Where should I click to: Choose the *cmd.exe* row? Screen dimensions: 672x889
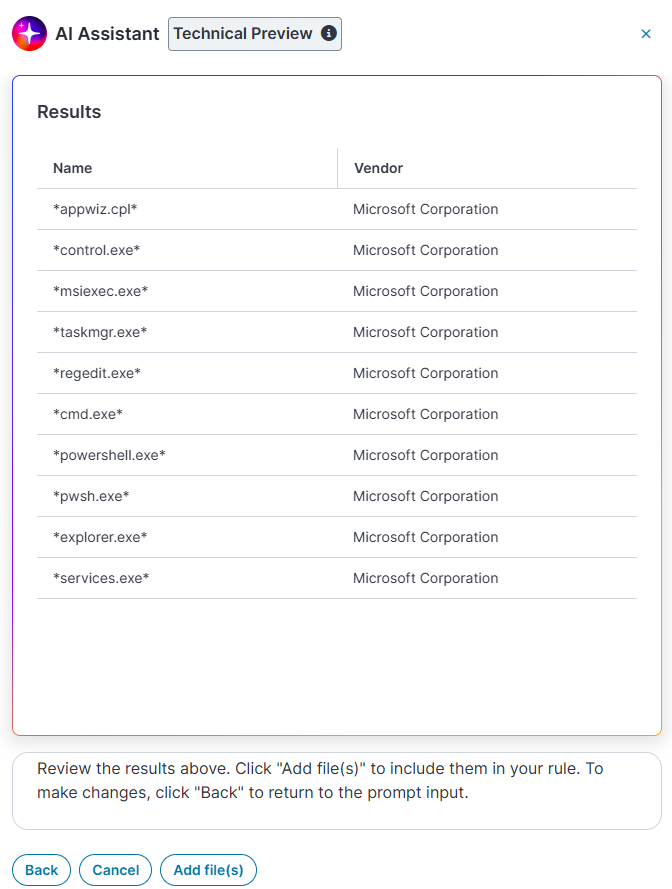pyautogui.click(x=337, y=414)
